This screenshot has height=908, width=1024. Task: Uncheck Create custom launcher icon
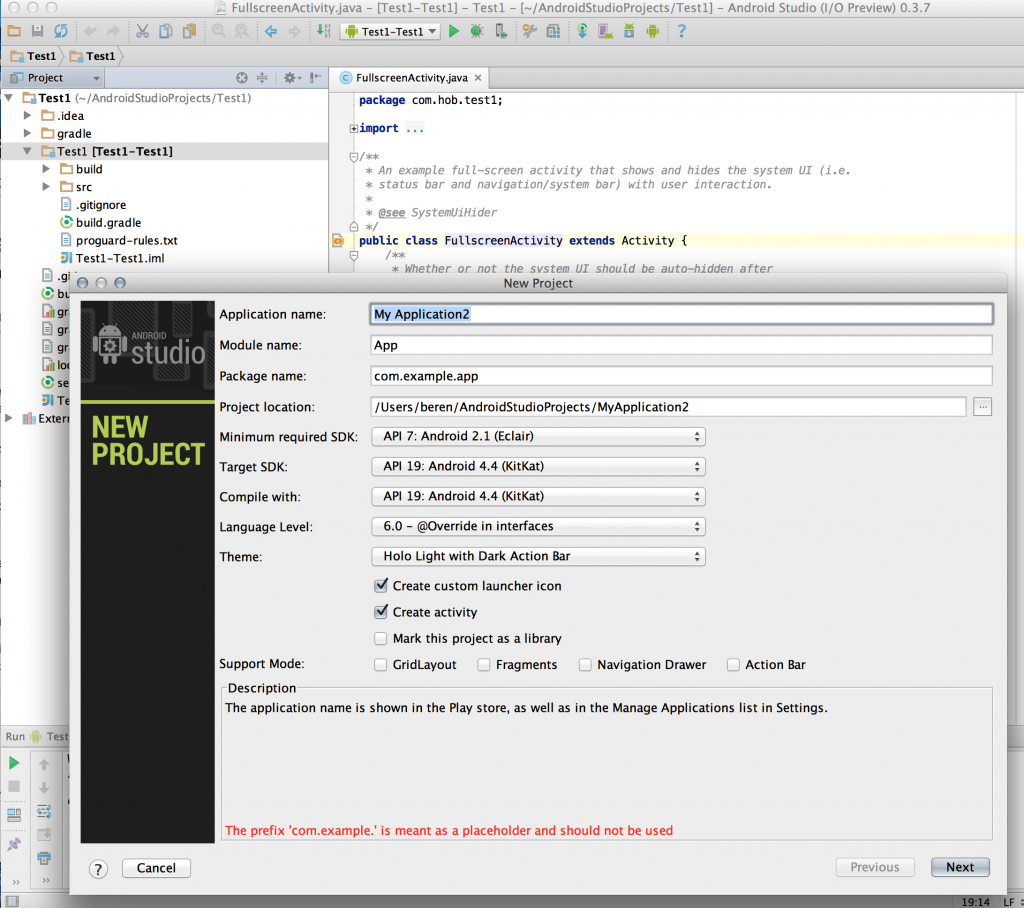point(381,587)
